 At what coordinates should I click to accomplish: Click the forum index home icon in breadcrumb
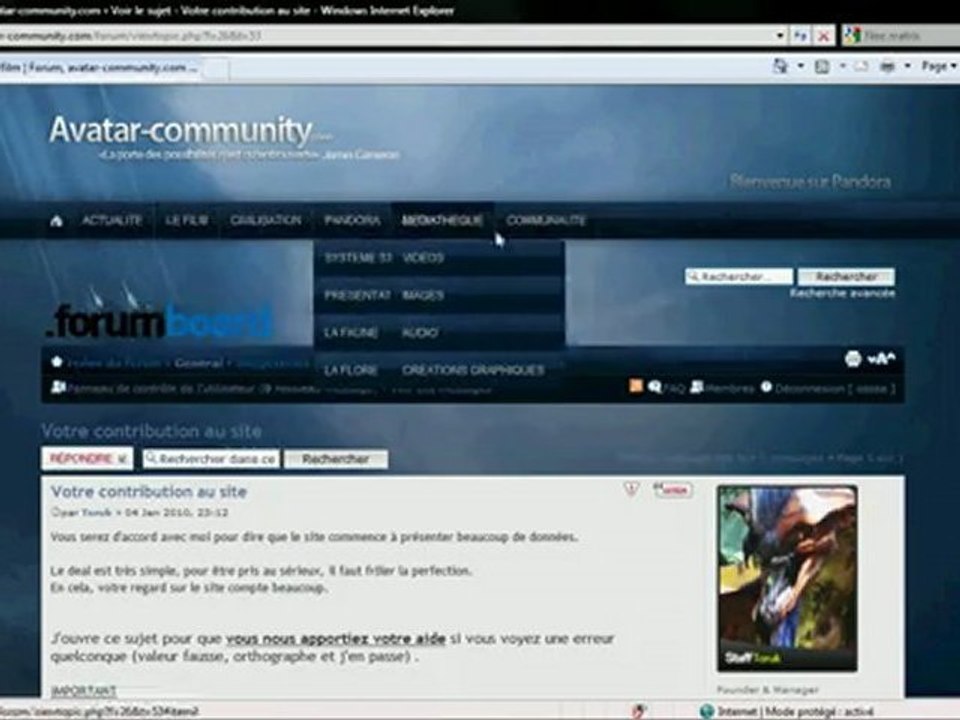pyautogui.click(x=57, y=362)
